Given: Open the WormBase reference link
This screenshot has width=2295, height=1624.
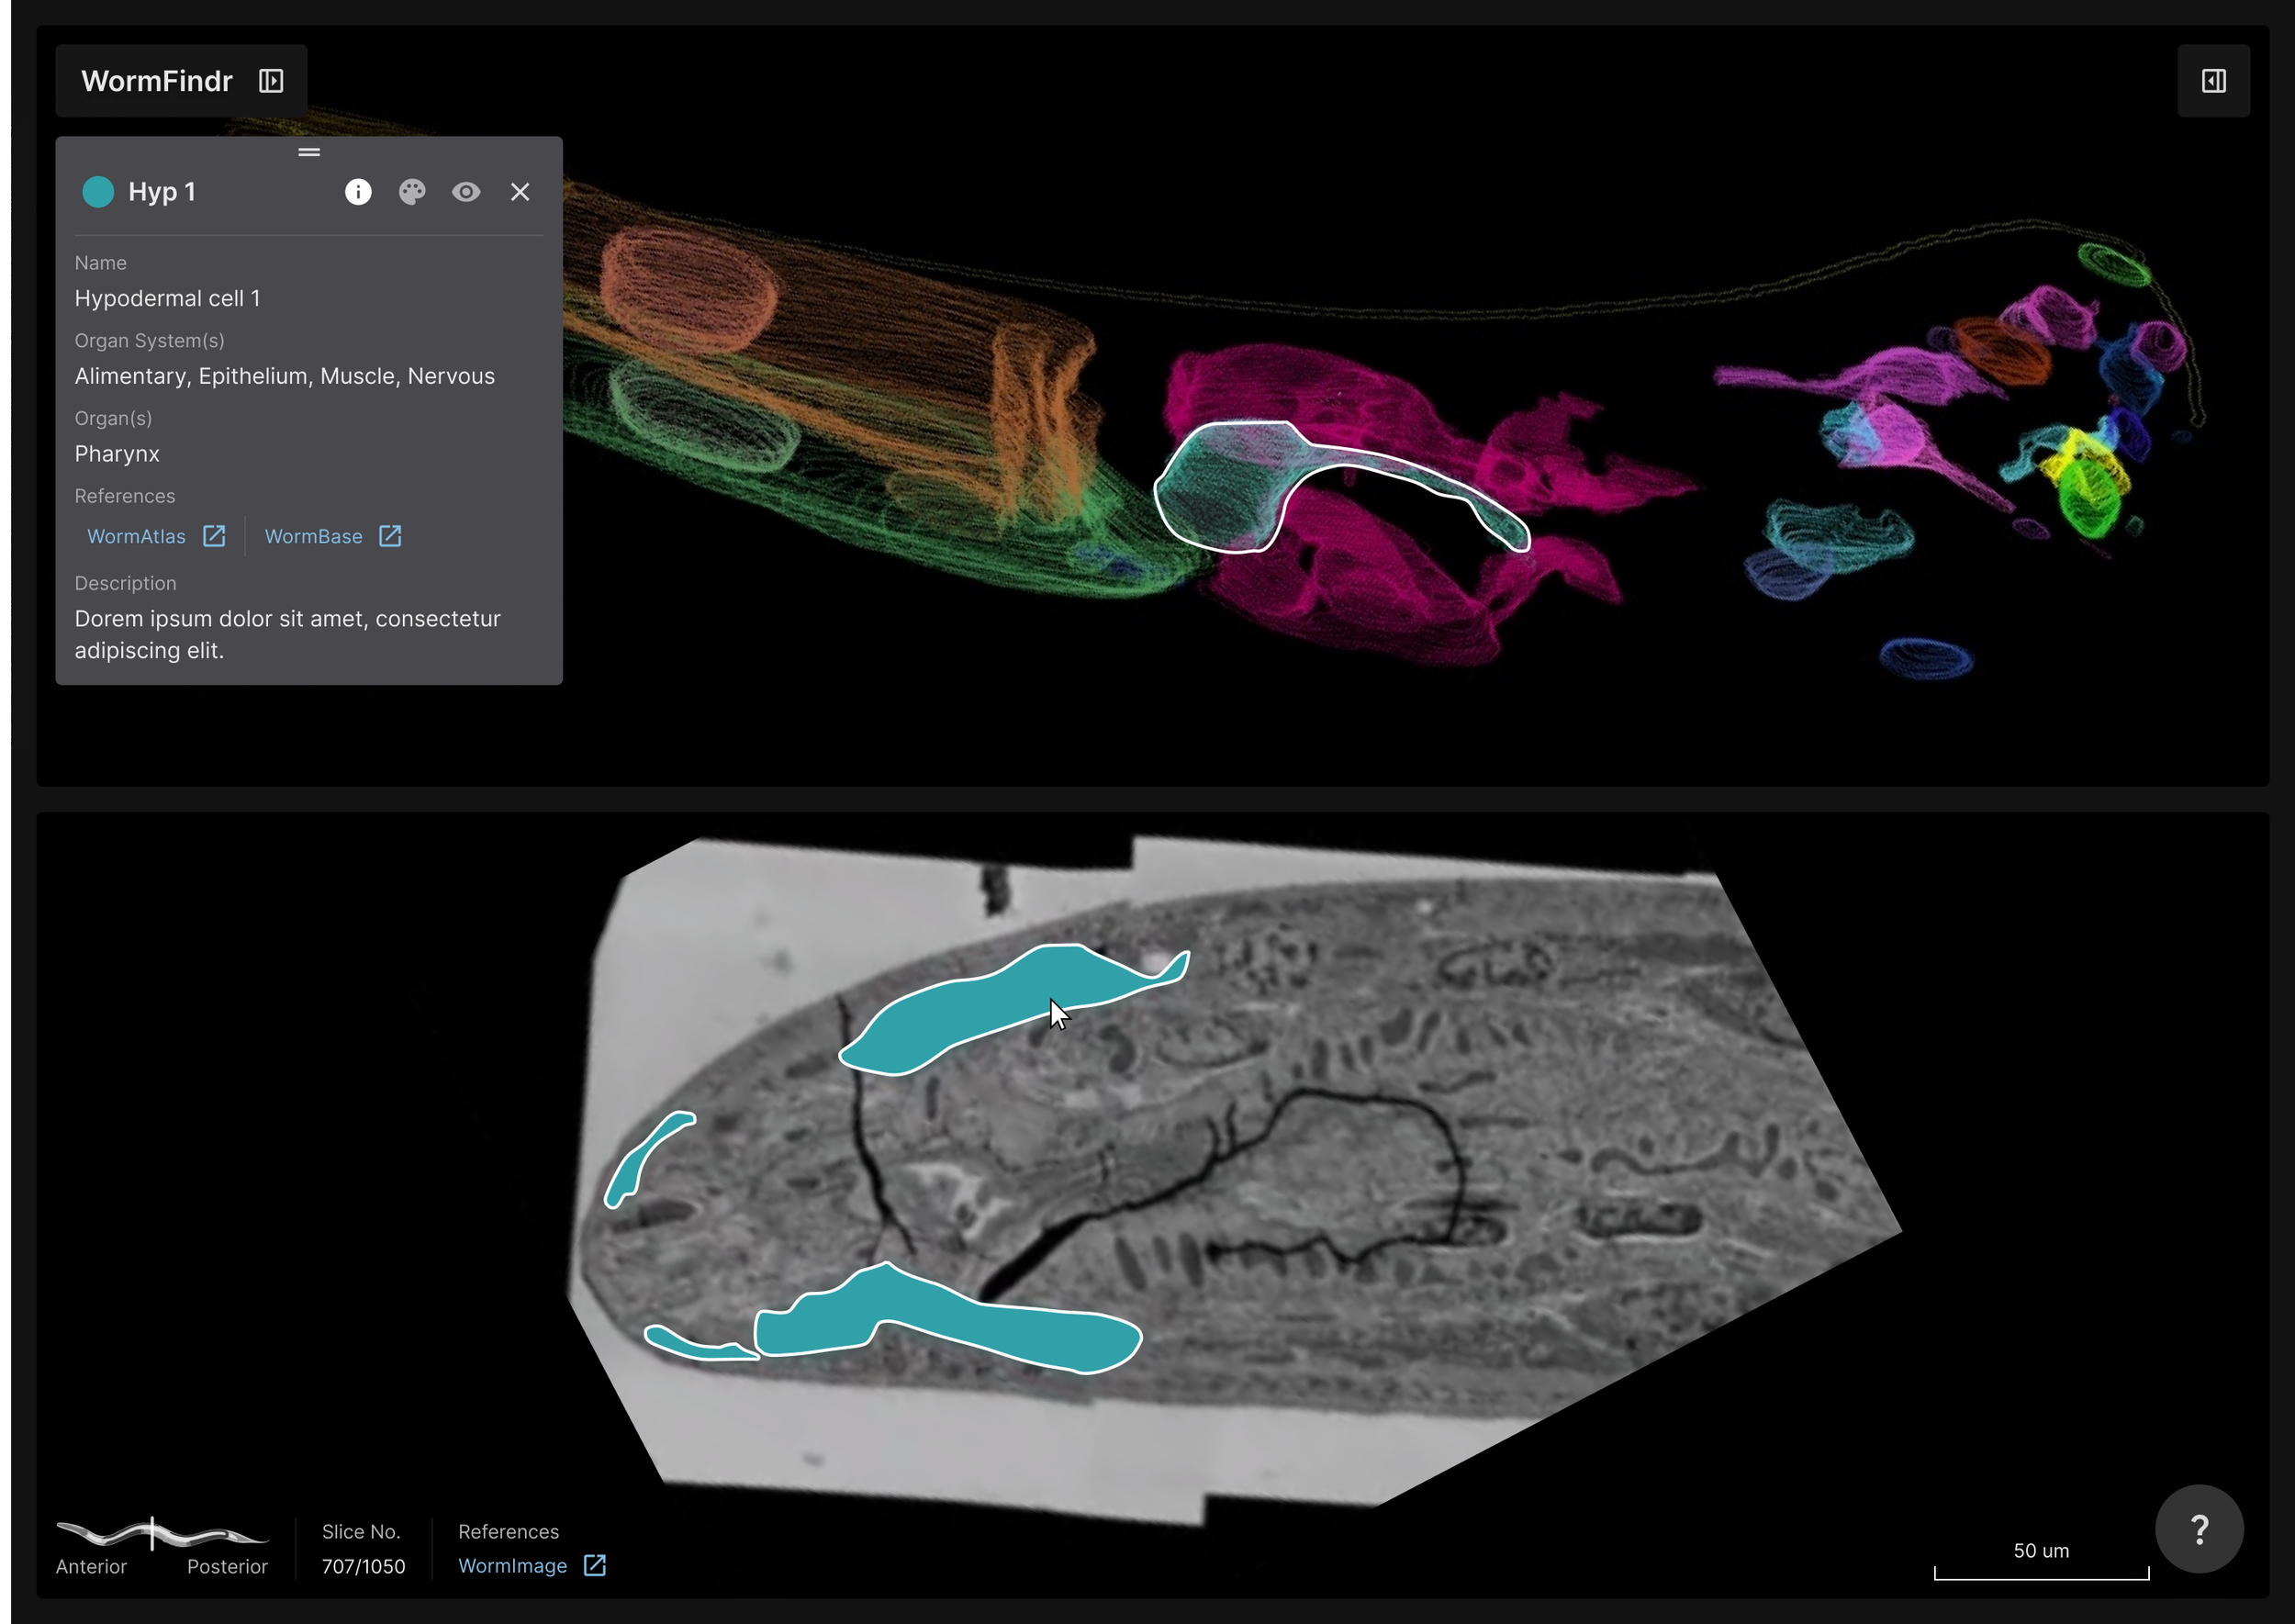Looking at the screenshot, I should pyautogui.click(x=313, y=537).
